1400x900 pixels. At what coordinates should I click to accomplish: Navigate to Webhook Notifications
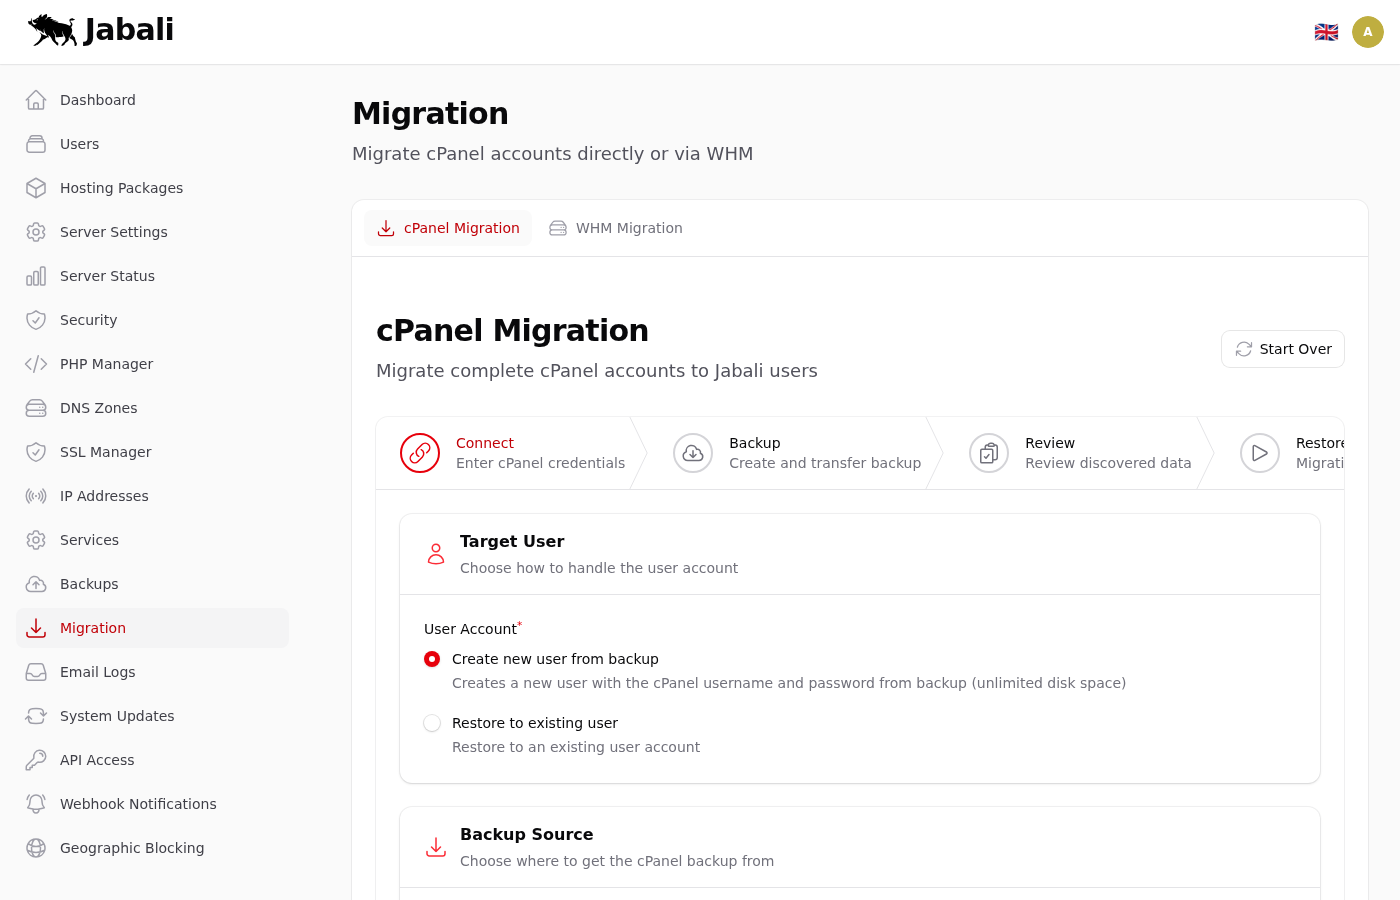coord(138,804)
